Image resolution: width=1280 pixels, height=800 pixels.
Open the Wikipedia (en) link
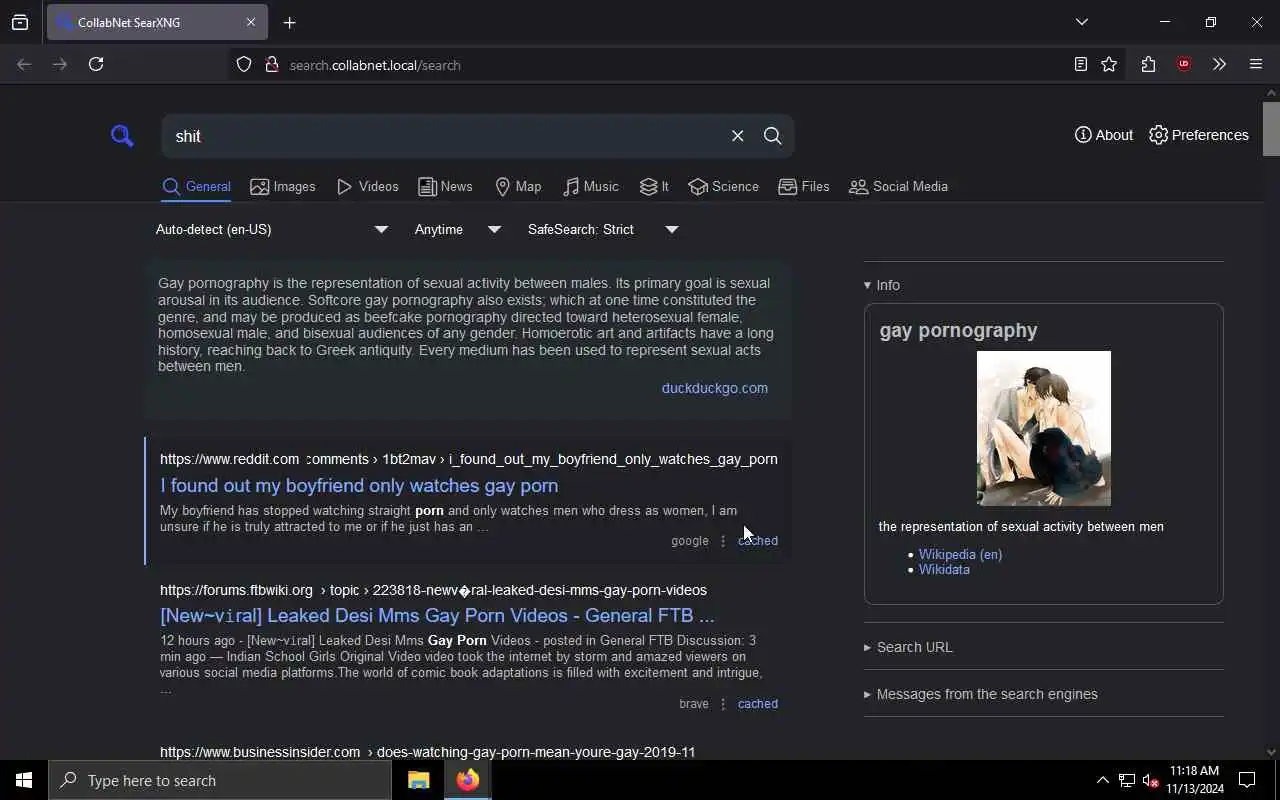(960, 554)
